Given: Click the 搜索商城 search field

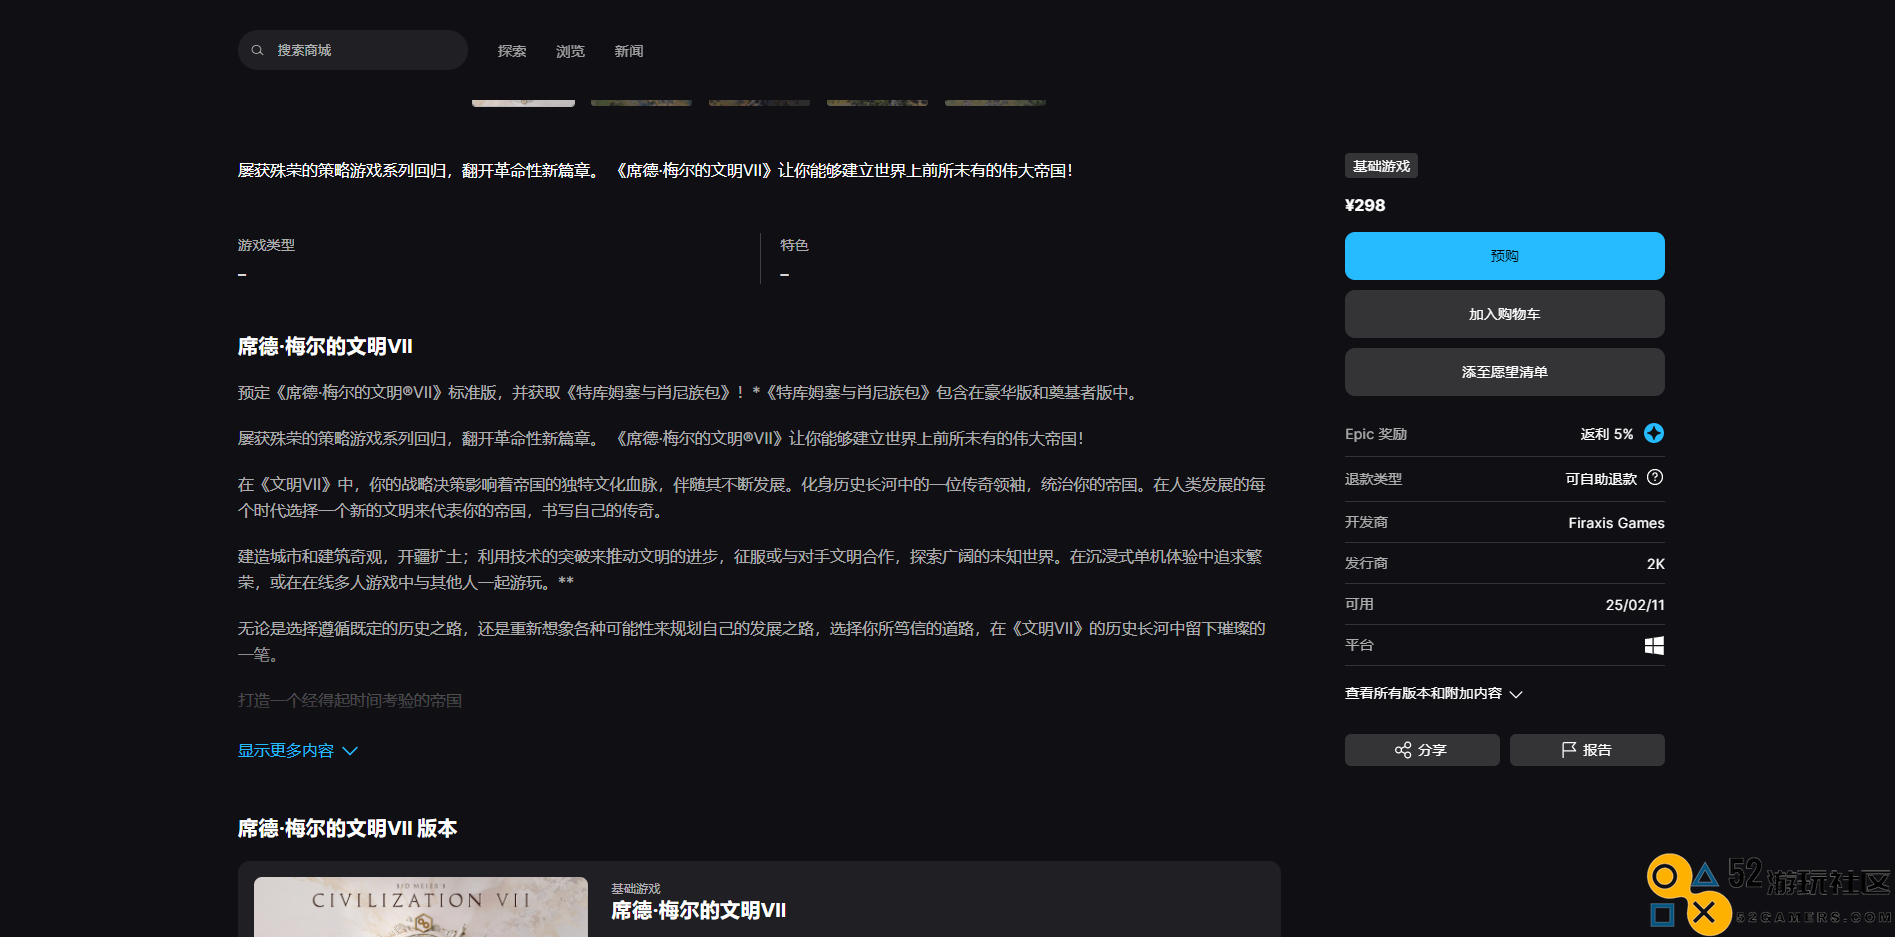Looking at the screenshot, I should (352, 50).
